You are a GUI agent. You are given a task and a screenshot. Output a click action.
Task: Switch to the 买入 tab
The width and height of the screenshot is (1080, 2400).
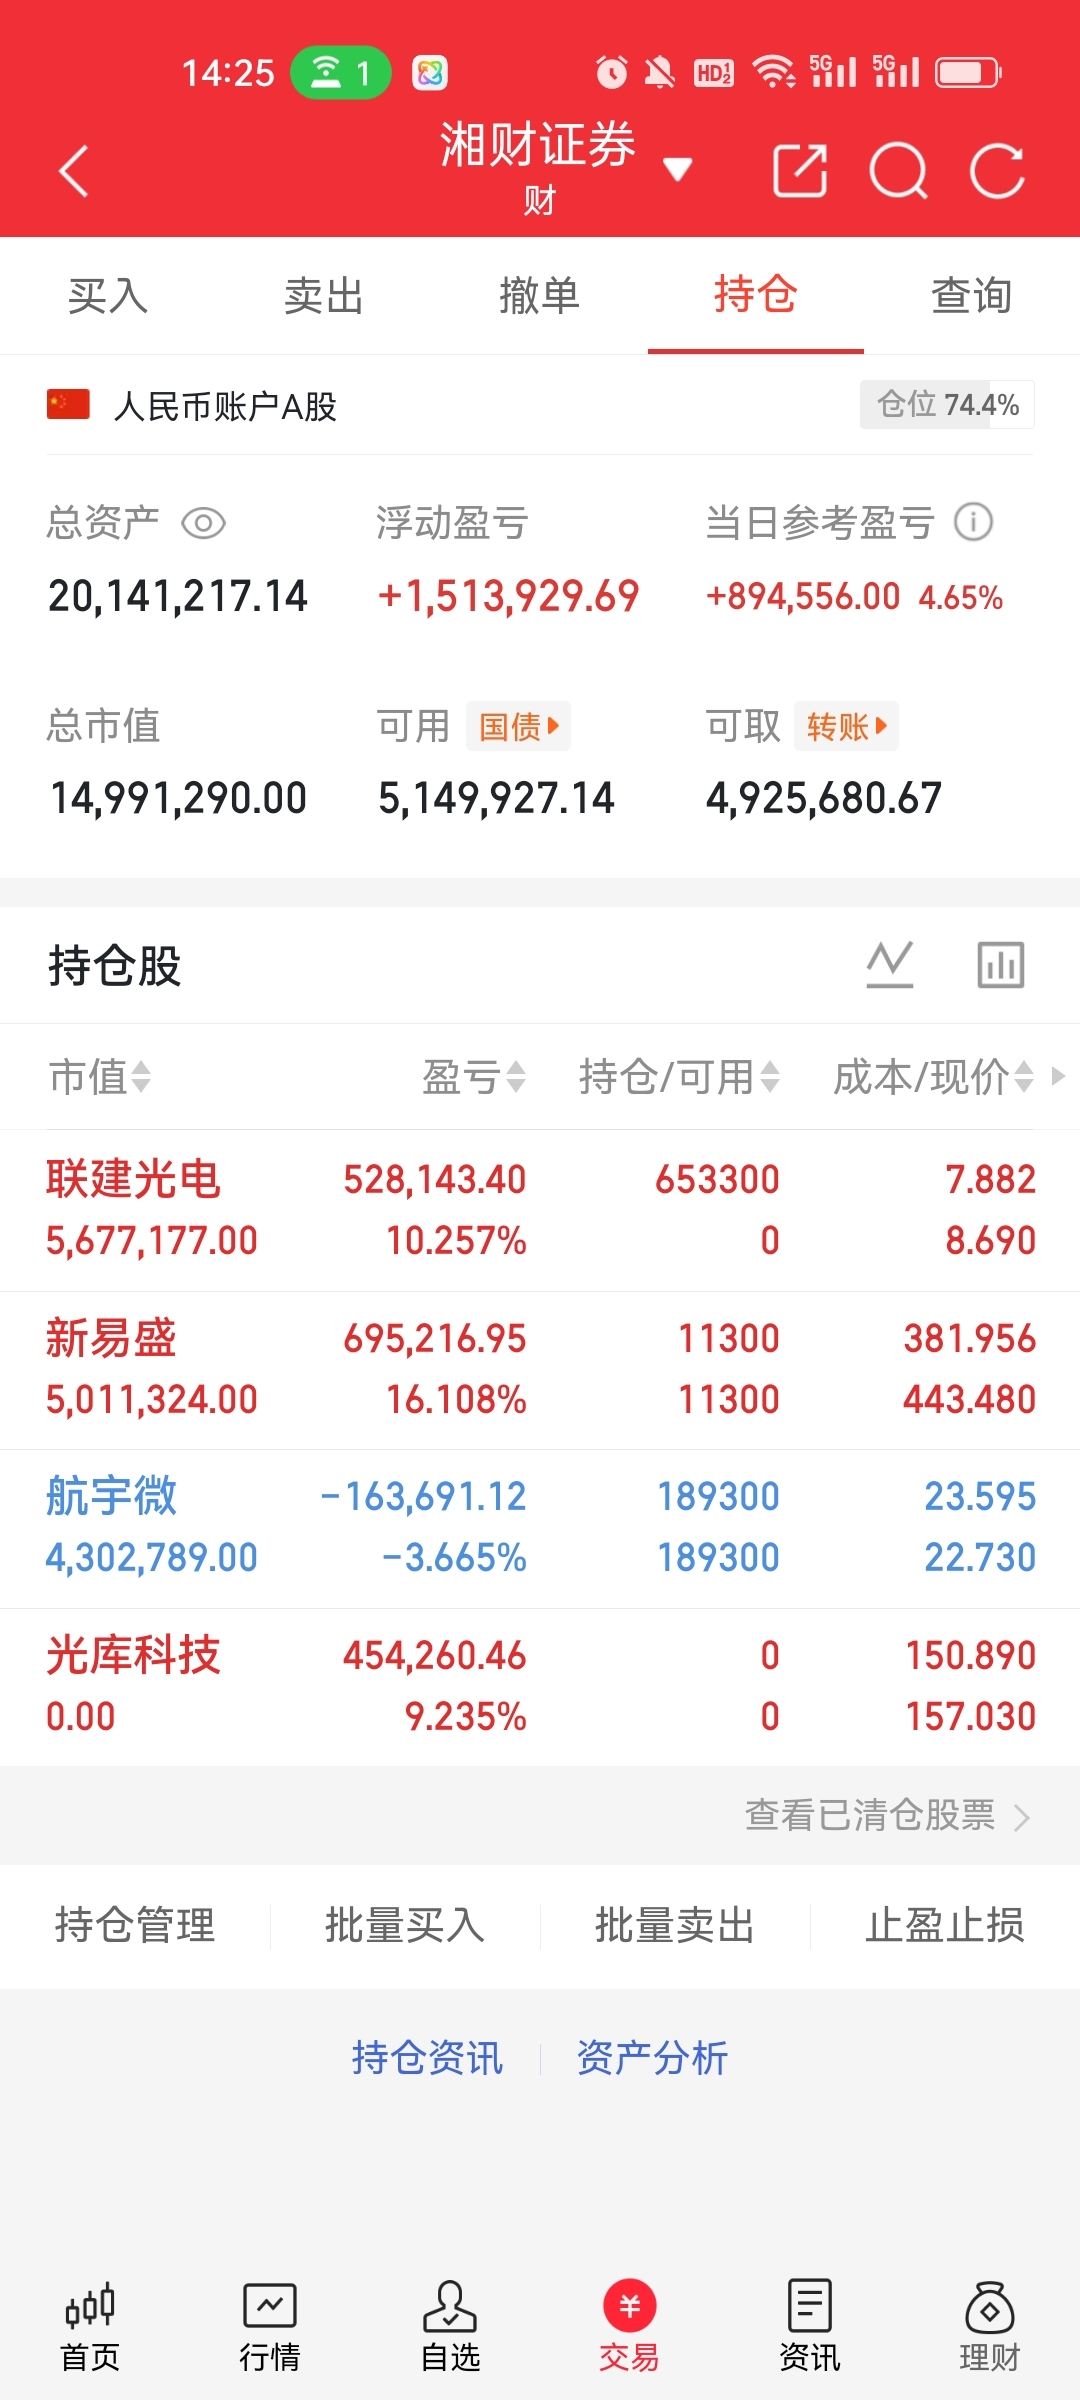[108, 296]
